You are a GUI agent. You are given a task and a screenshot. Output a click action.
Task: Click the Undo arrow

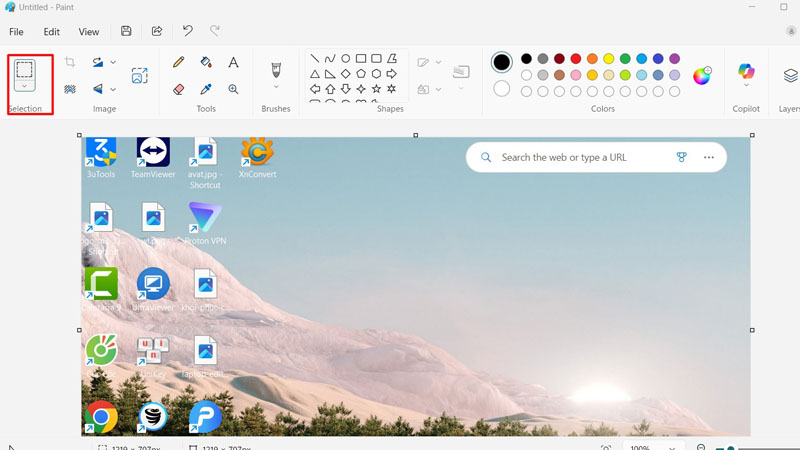tap(187, 32)
